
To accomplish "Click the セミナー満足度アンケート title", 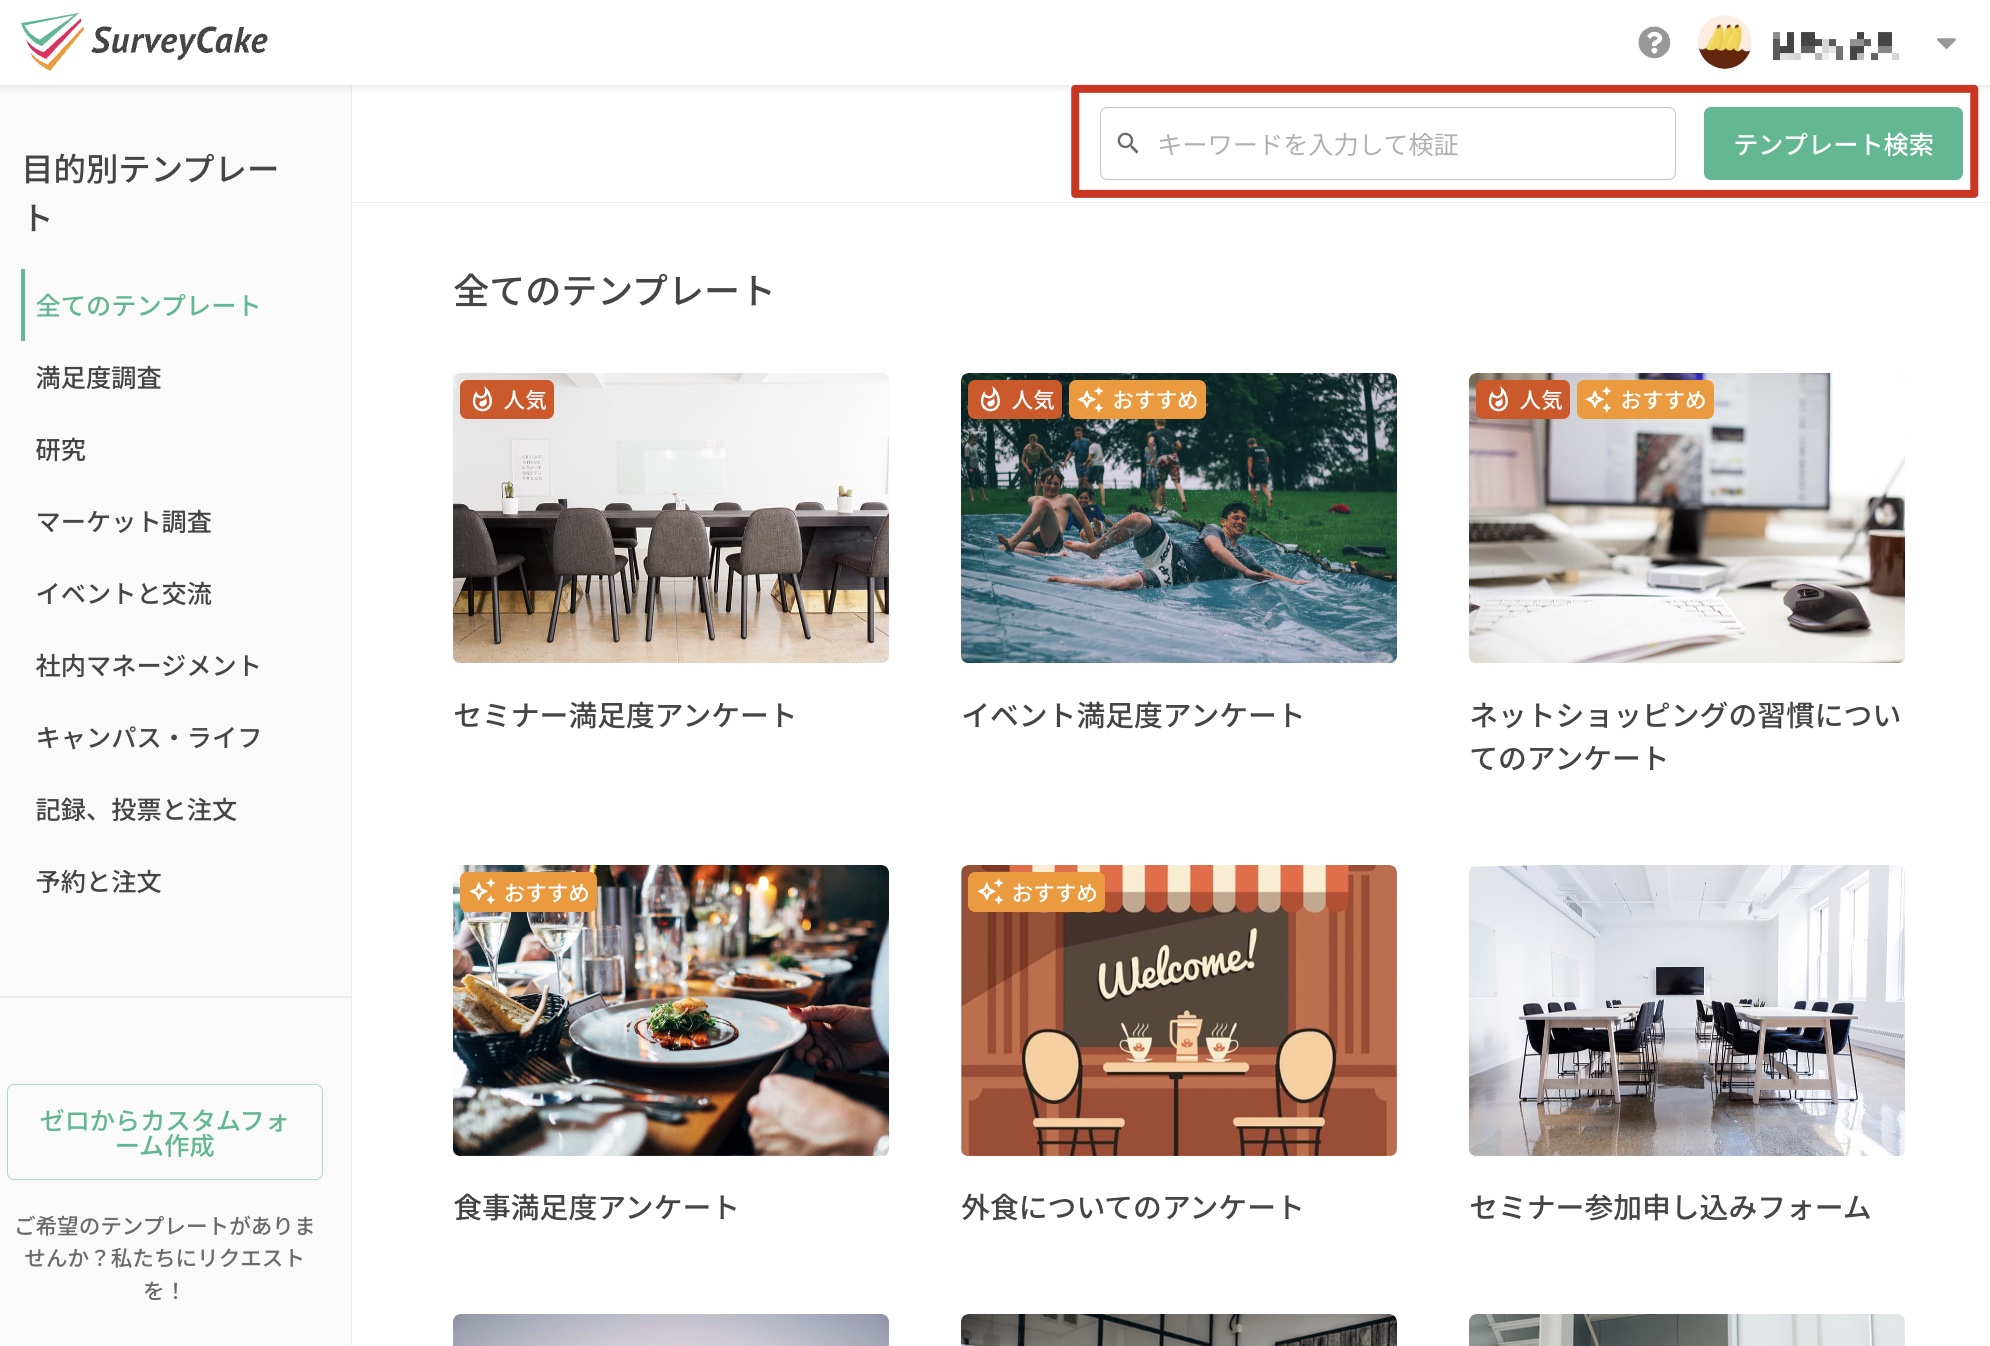I will [625, 715].
